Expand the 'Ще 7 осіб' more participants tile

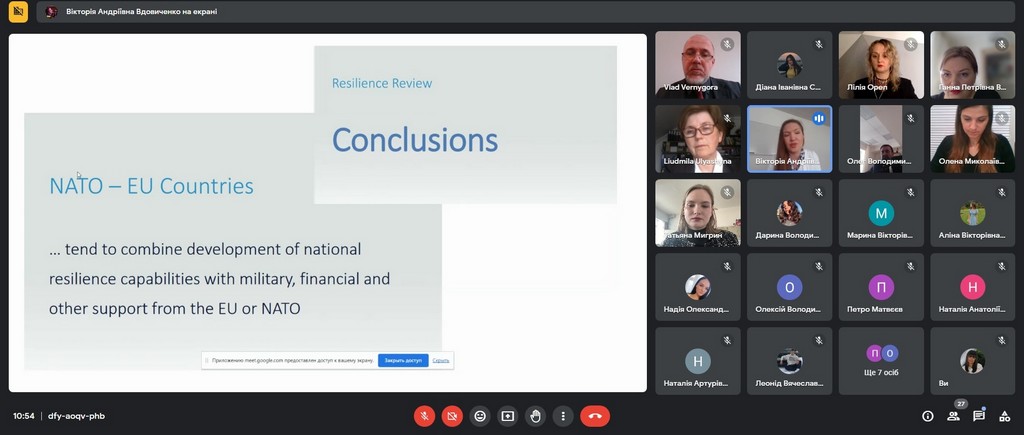click(881, 360)
